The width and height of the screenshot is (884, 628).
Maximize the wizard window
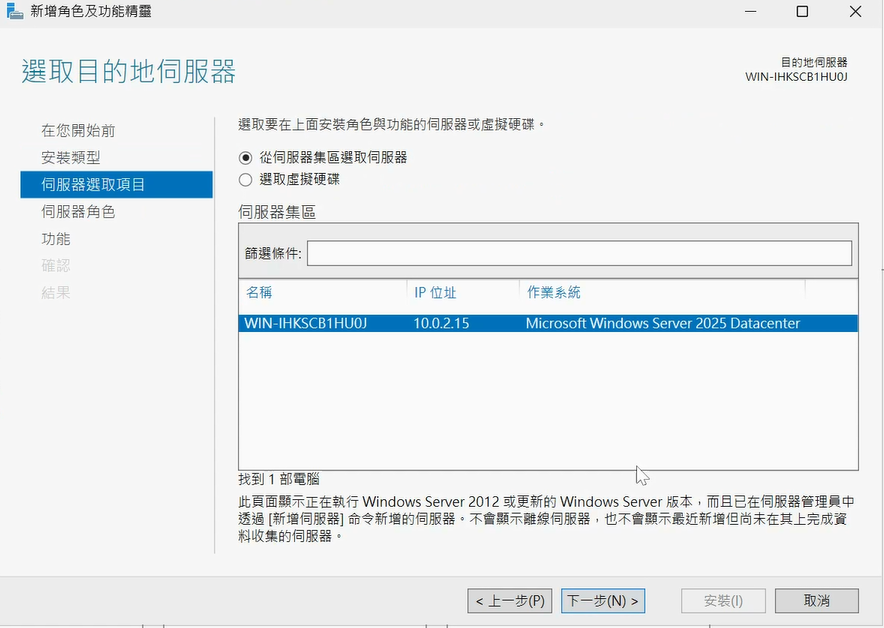pyautogui.click(x=802, y=11)
